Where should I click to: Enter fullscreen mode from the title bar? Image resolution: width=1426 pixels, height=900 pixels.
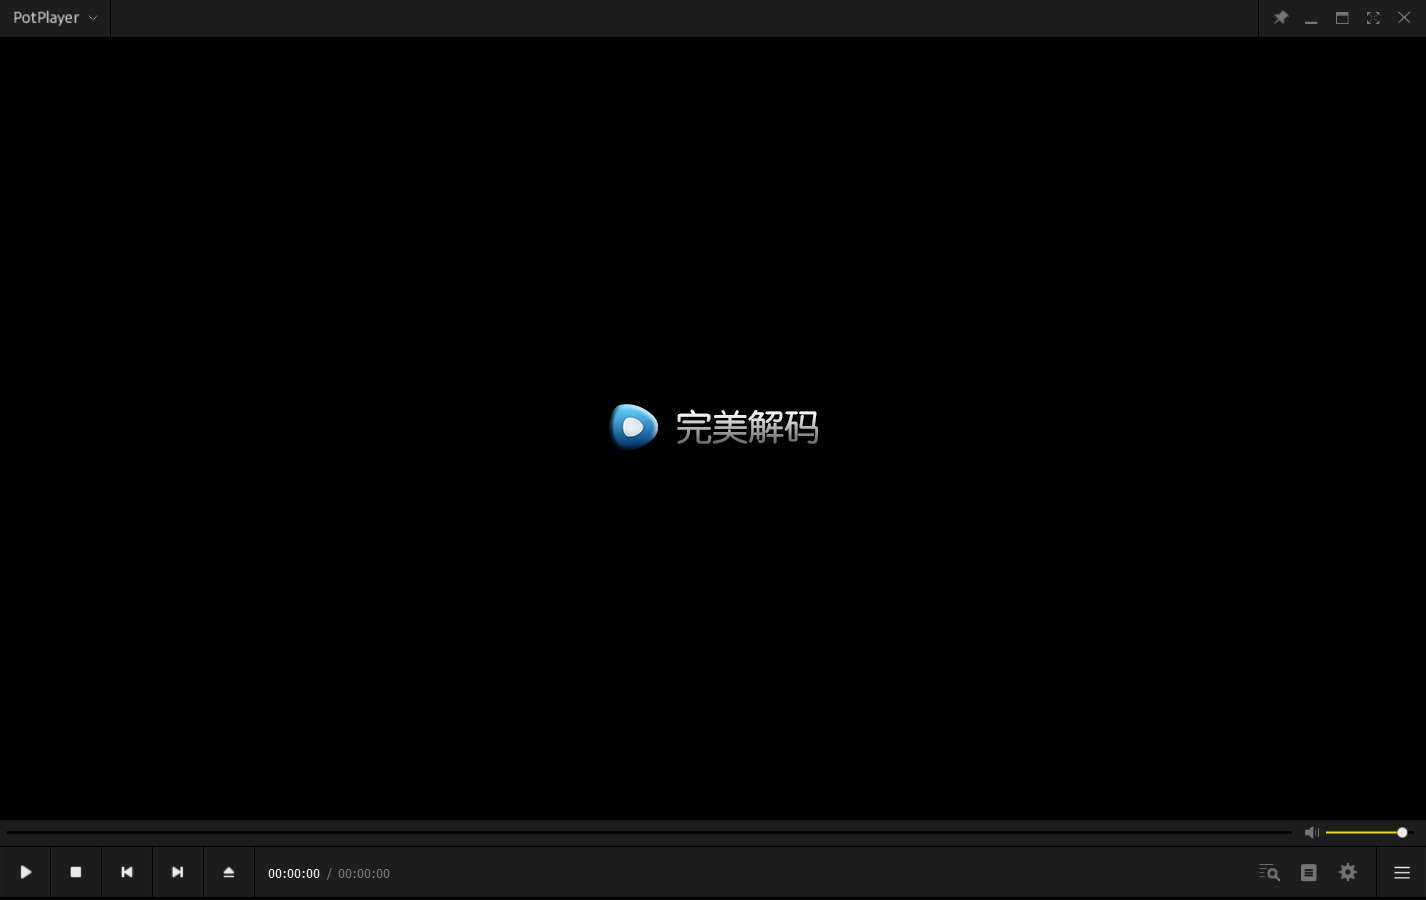pos(1373,18)
